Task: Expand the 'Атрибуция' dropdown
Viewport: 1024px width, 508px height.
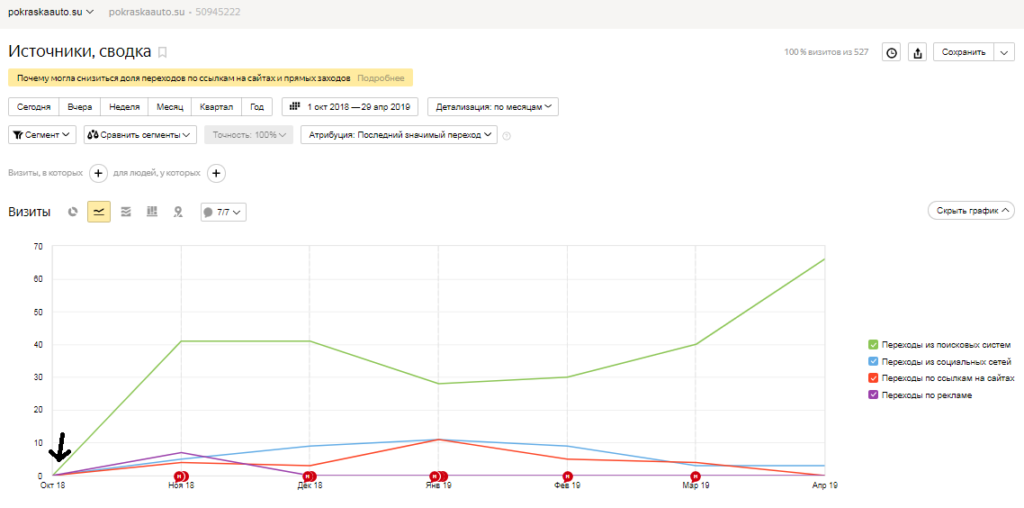Action: coord(399,135)
